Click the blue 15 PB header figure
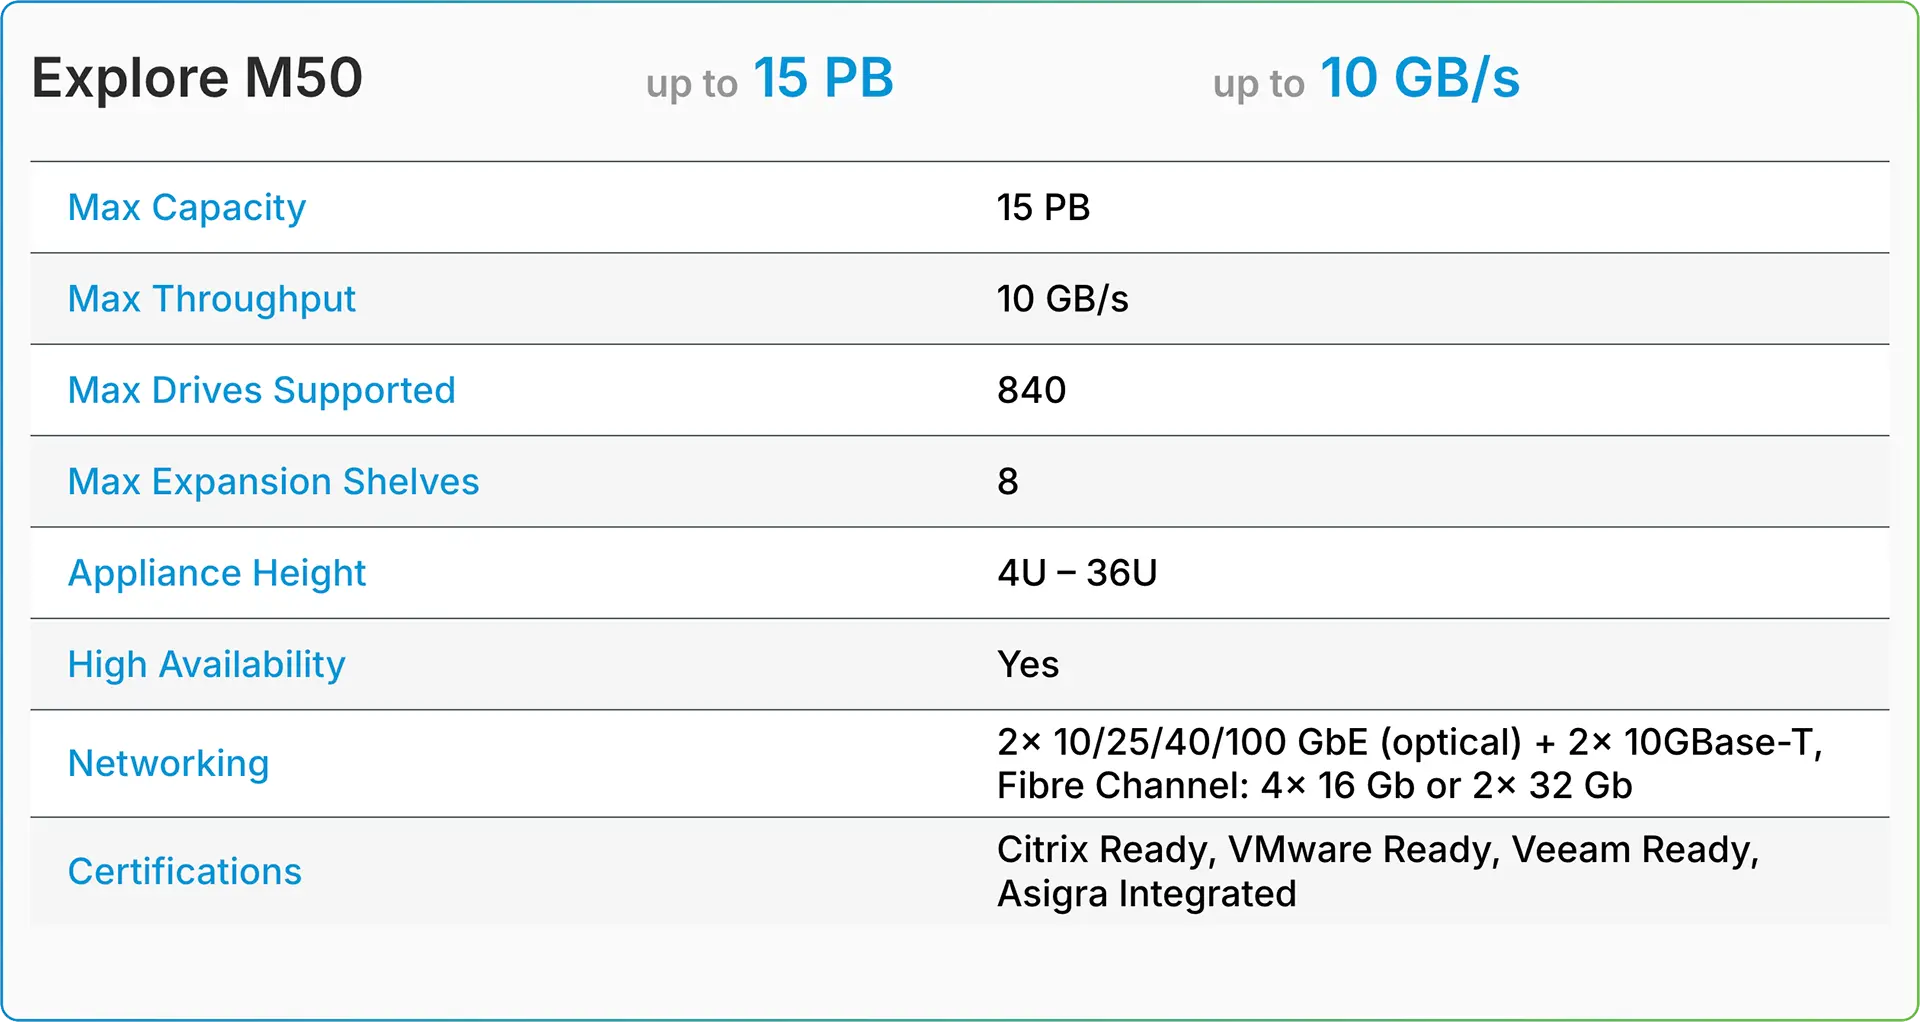Viewport: 1920px width, 1022px height. coord(823,78)
